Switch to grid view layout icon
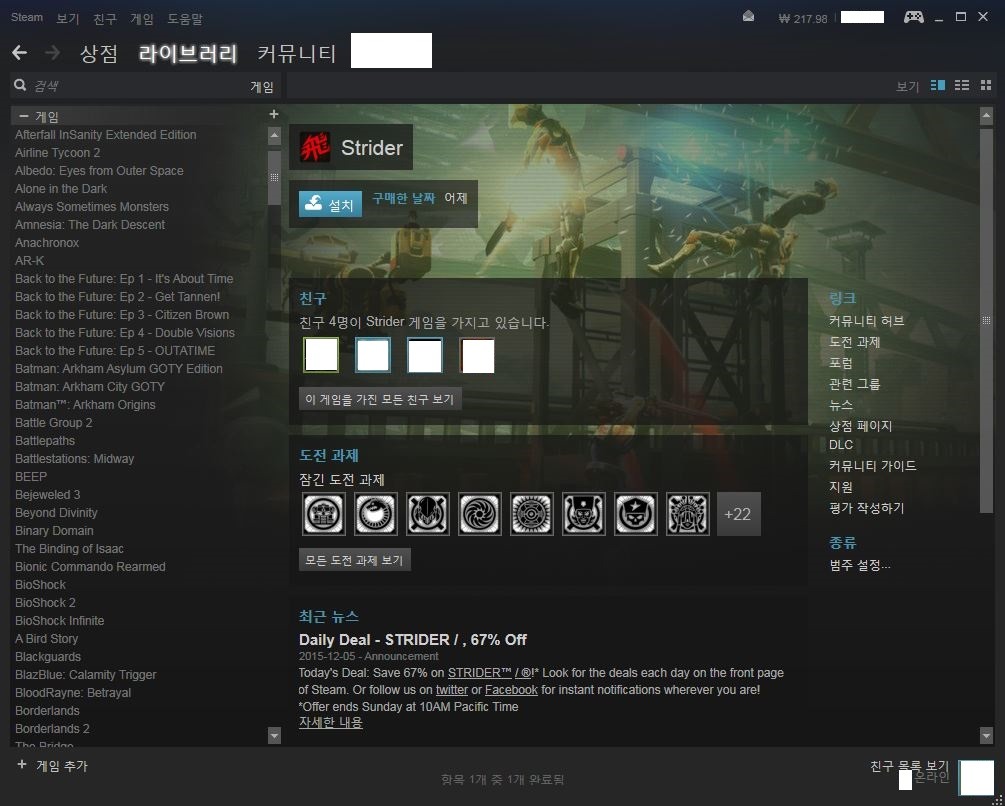This screenshot has width=1005, height=806. (x=986, y=85)
